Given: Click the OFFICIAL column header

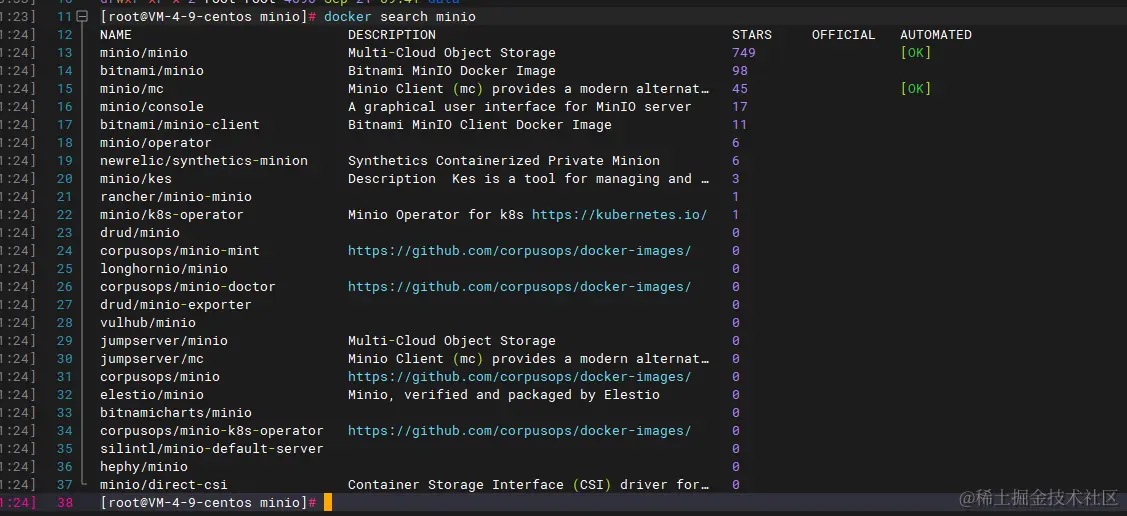Looking at the screenshot, I should click(x=844, y=34).
